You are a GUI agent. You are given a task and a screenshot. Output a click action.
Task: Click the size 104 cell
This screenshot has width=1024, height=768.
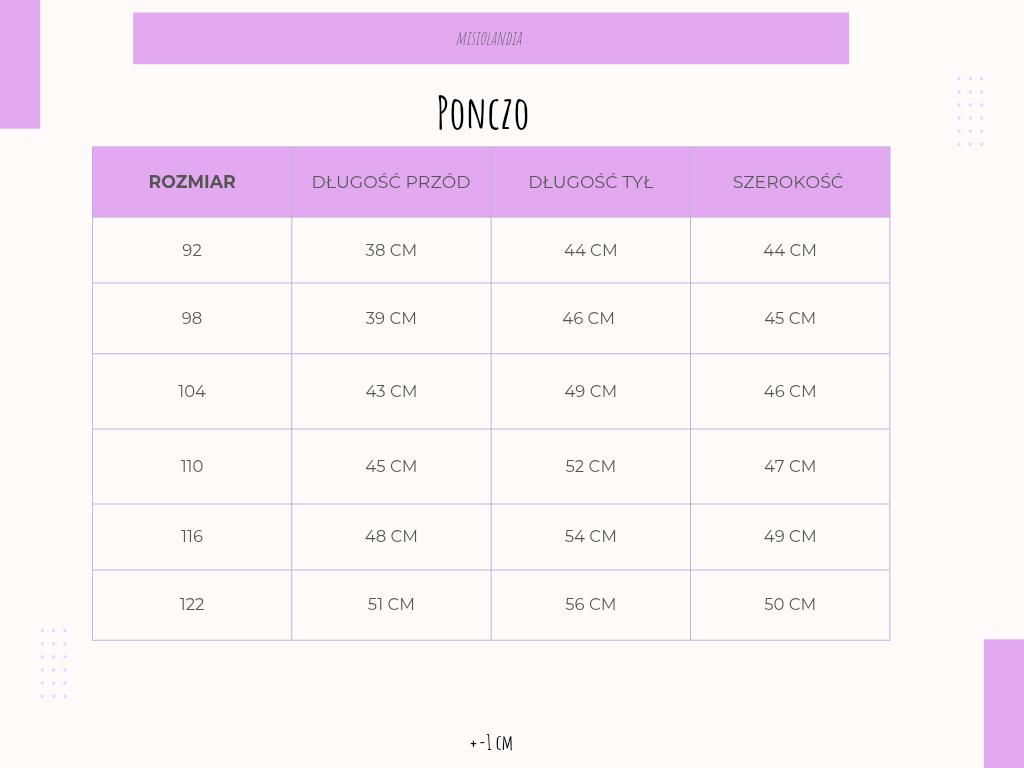point(192,391)
